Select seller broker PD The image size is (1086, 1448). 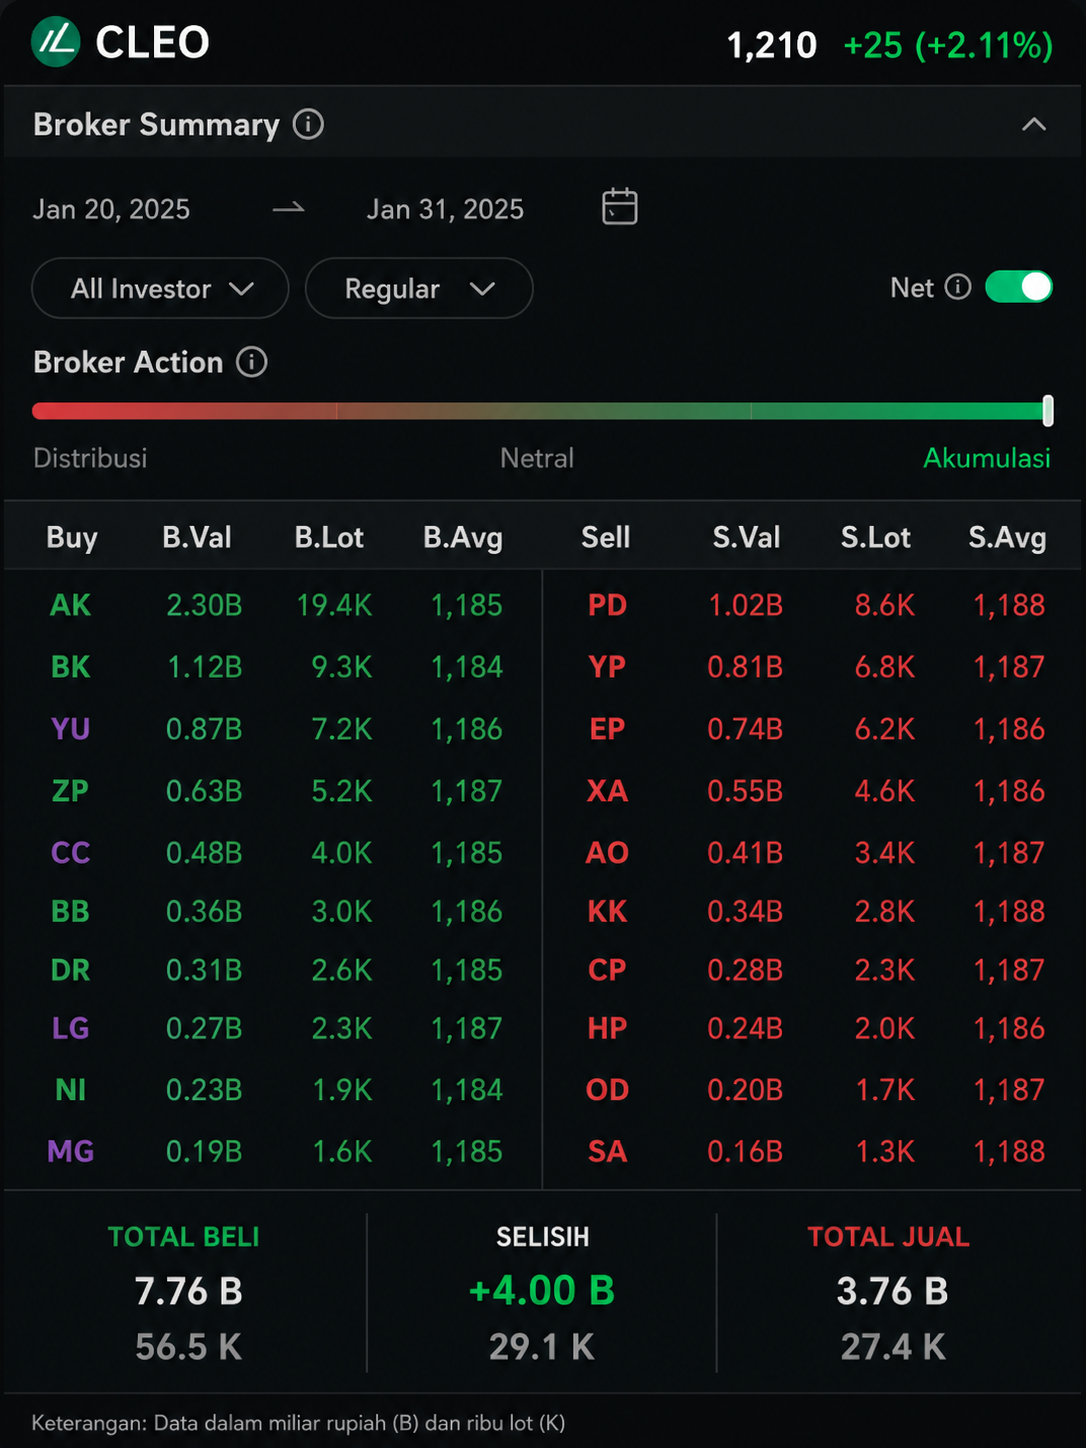[607, 605]
